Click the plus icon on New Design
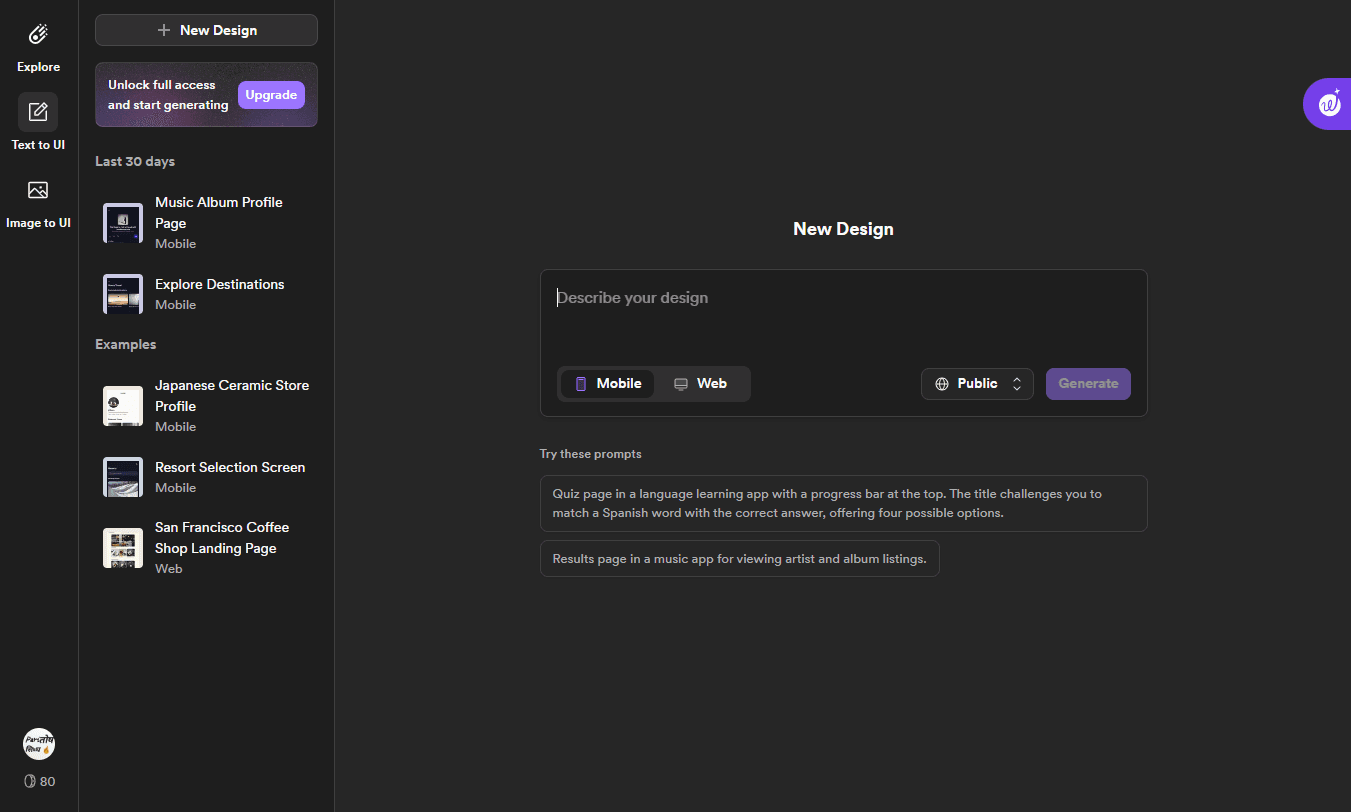This screenshot has width=1351, height=812. 166,29
